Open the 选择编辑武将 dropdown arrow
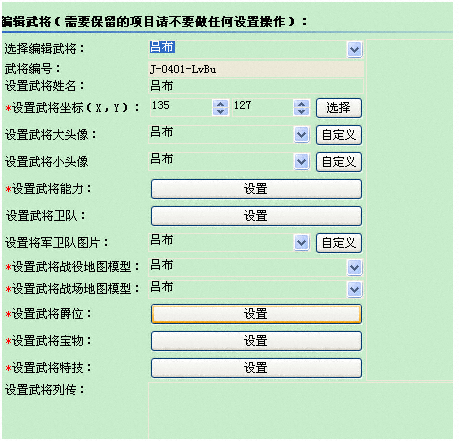The image size is (459, 441). point(354,50)
